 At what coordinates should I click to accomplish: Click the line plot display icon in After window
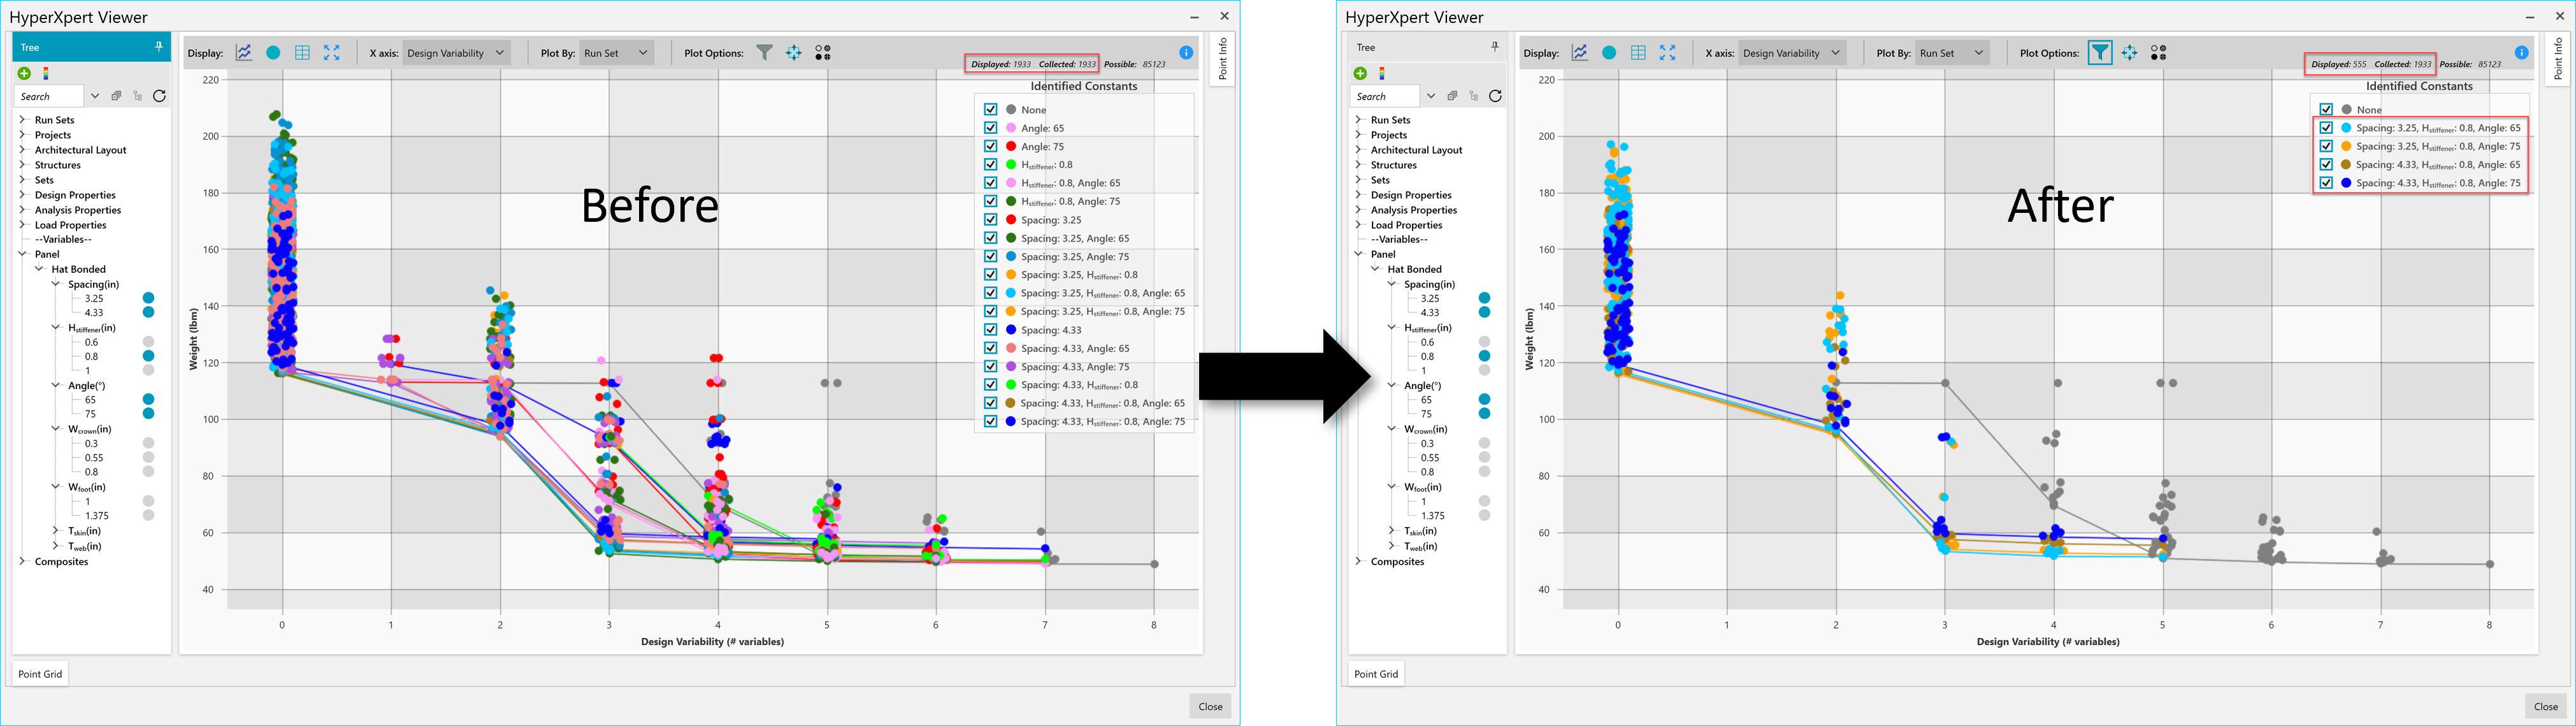coord(1580,53)
